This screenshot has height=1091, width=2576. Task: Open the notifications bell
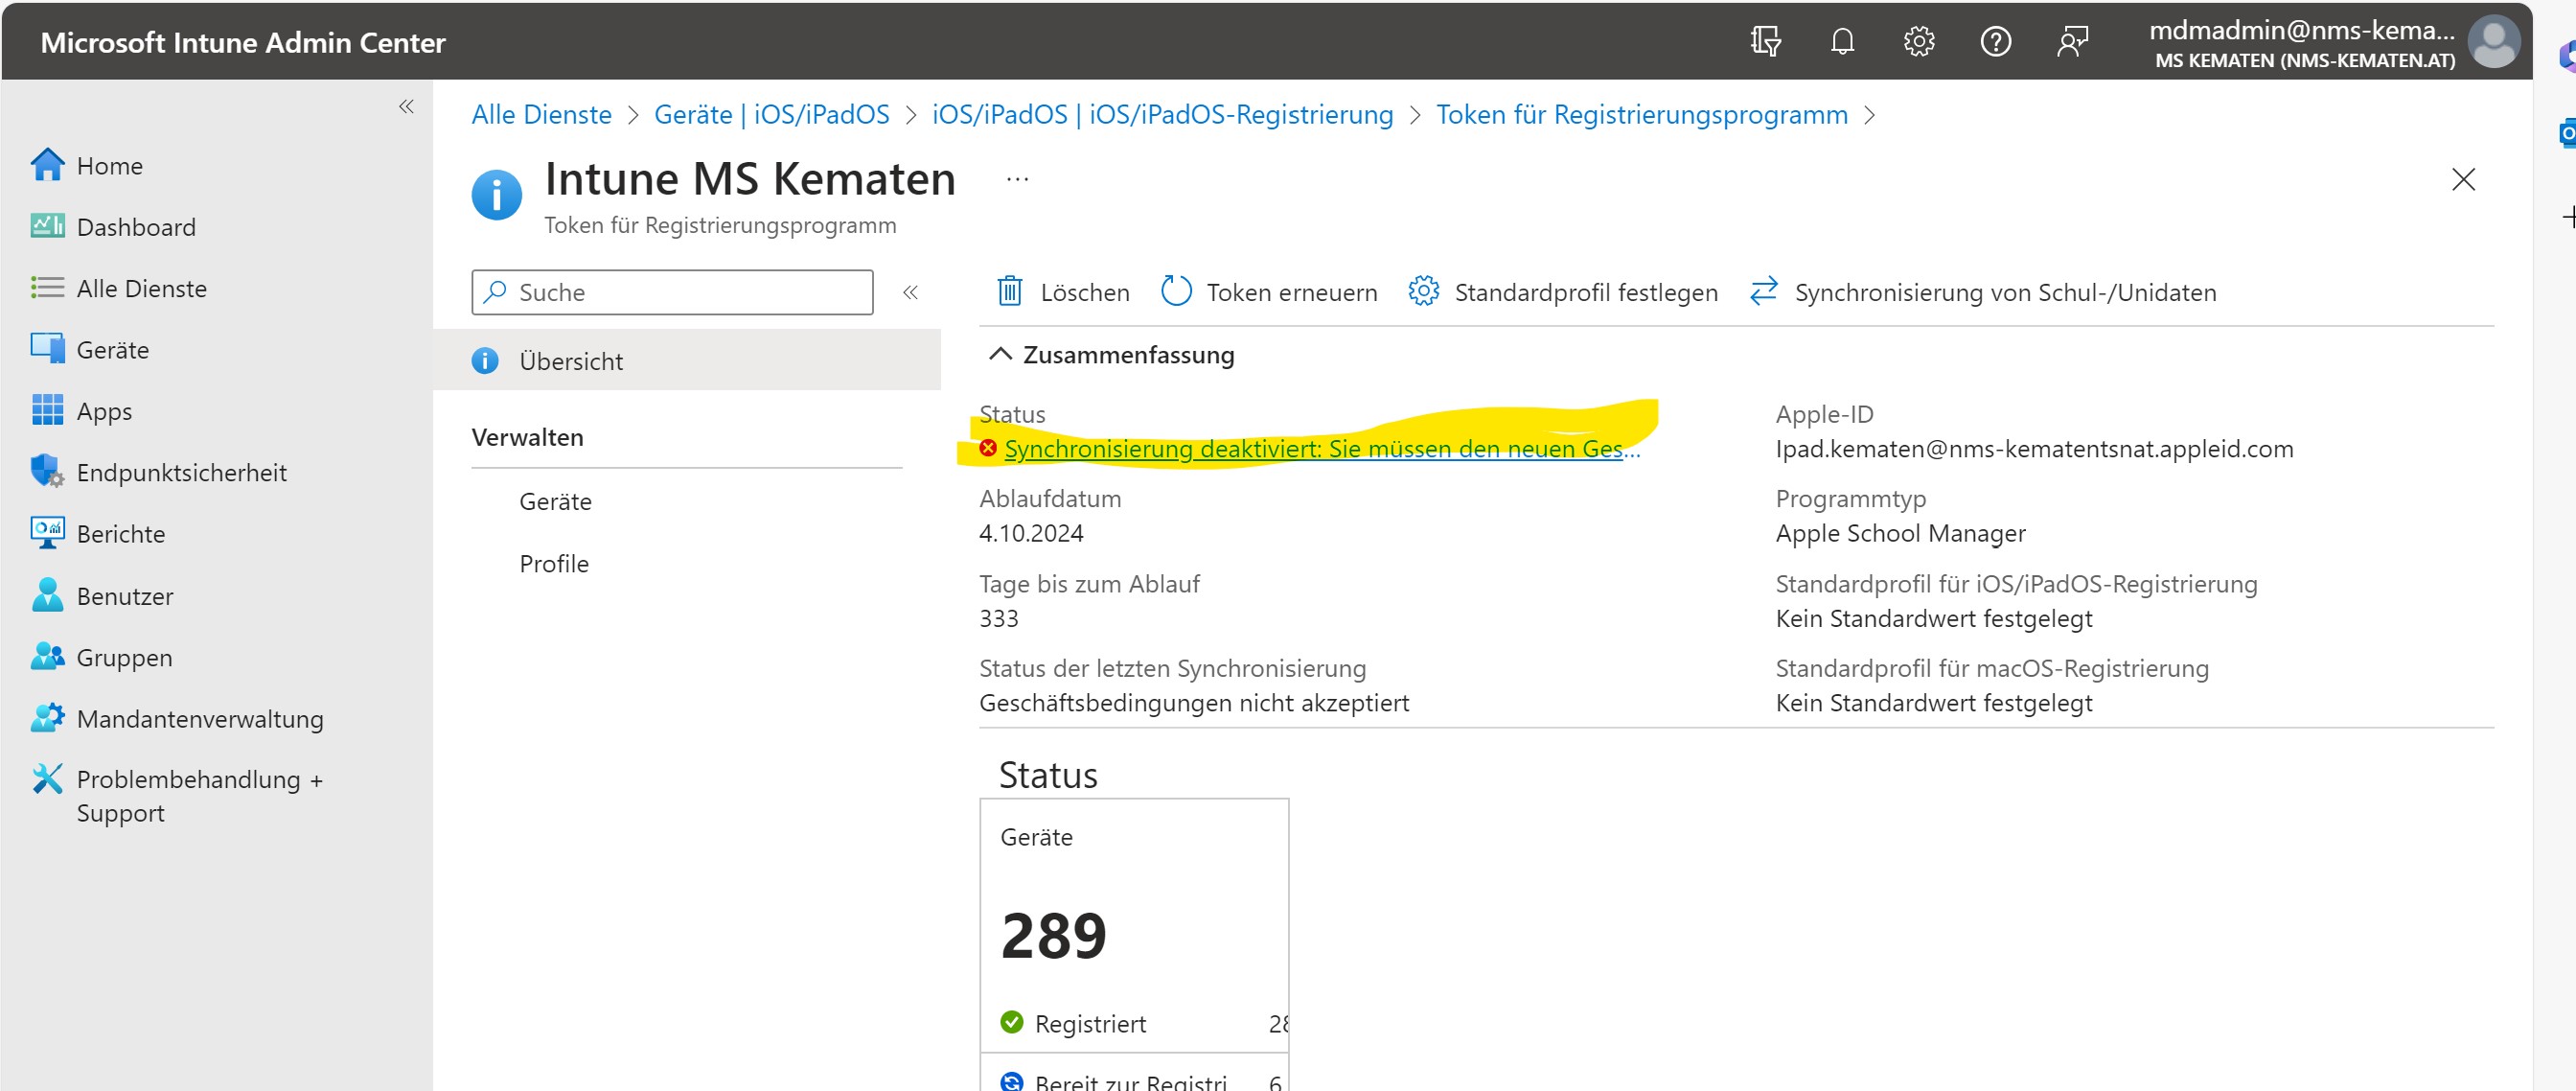(1842, 42)
